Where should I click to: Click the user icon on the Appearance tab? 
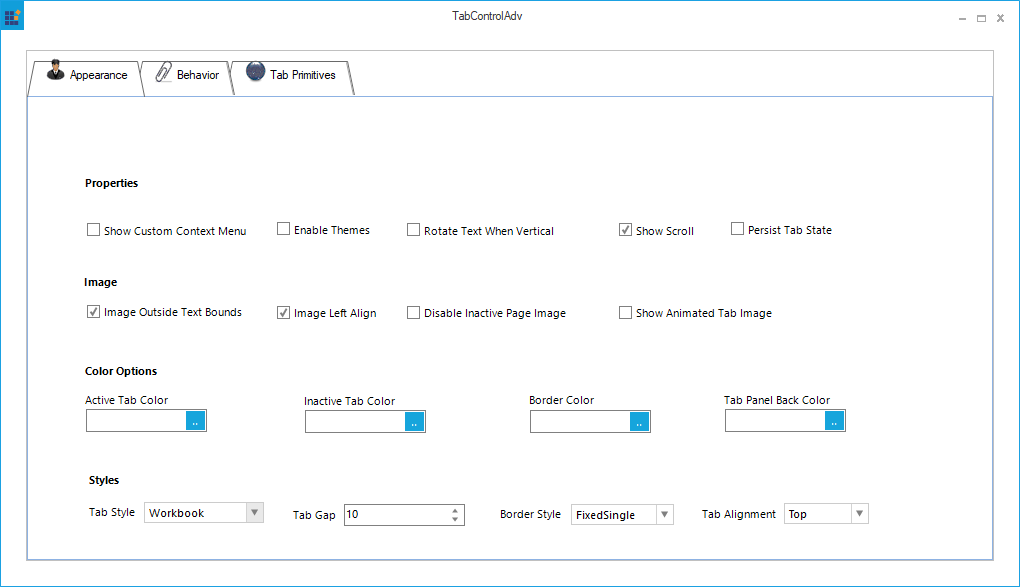56,73
